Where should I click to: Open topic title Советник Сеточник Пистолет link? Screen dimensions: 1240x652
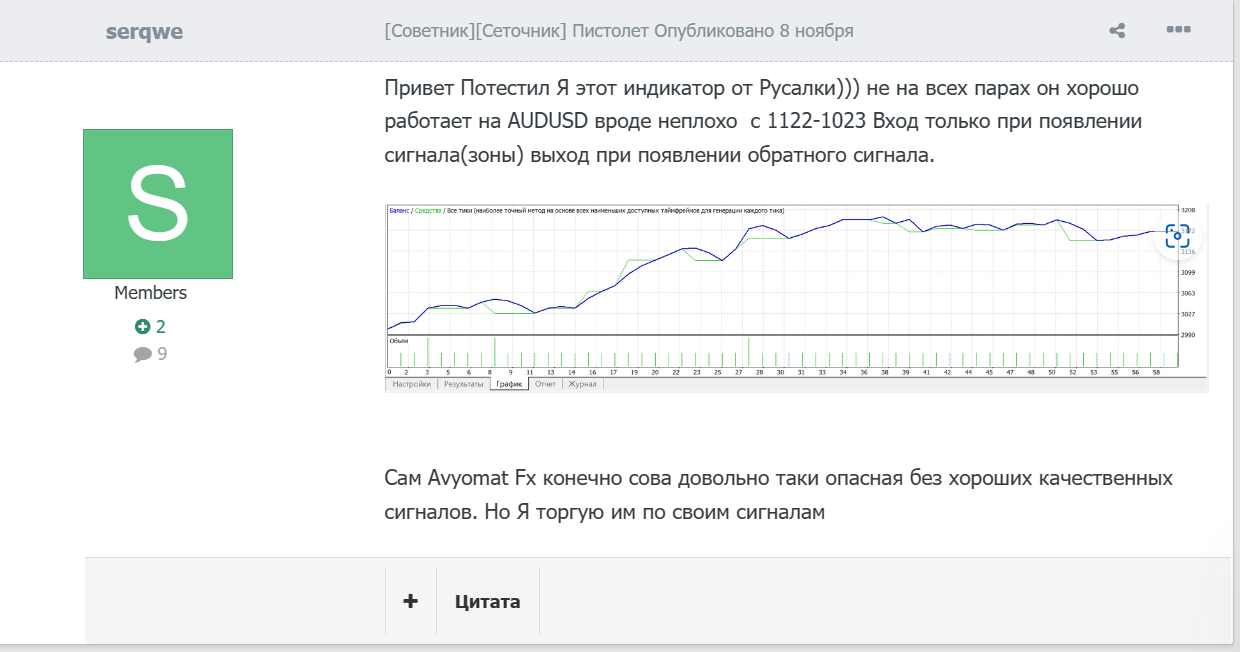pyautogui.click(x=517, y=31)
